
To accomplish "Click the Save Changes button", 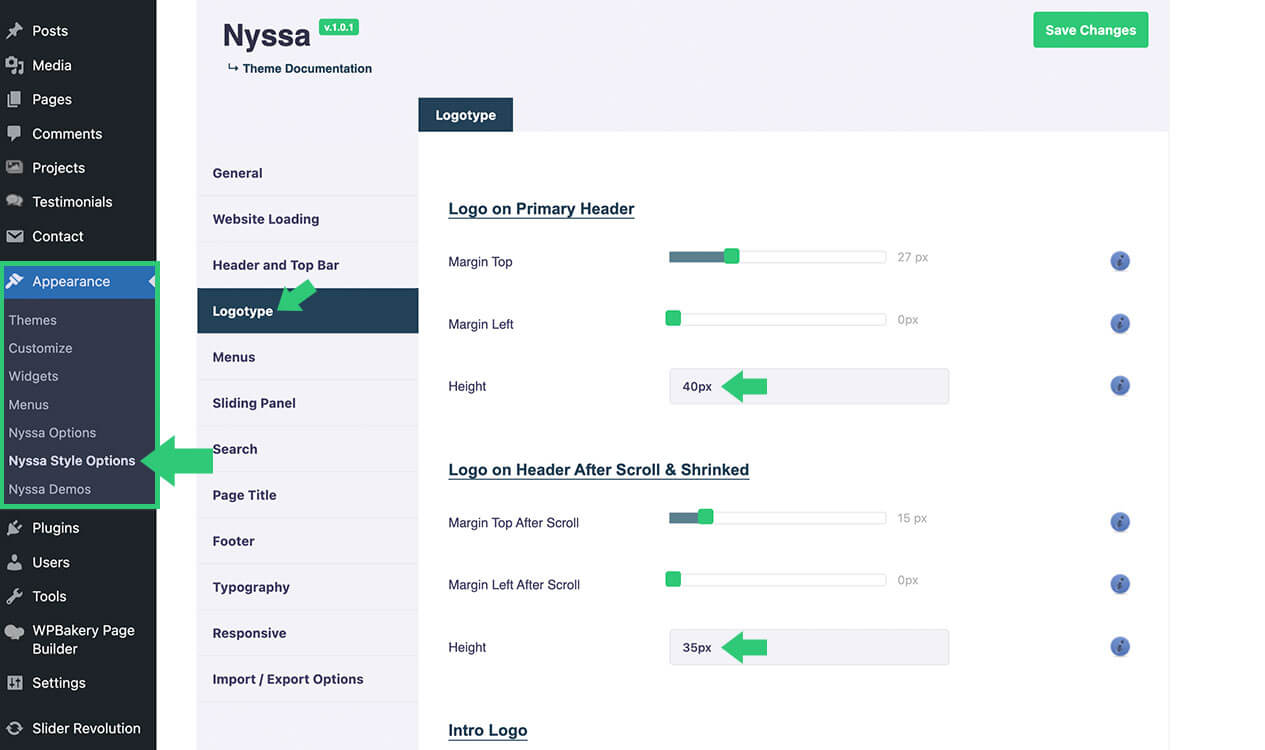I will click(x=1090, y=30).
